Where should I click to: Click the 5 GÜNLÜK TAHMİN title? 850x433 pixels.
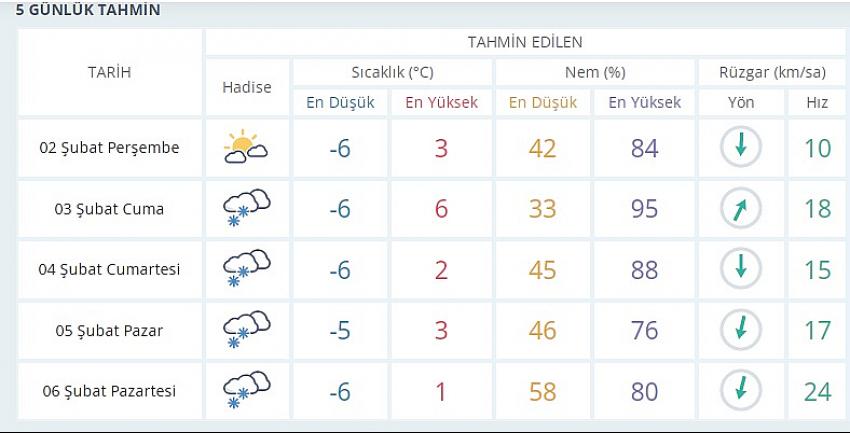tap(88, 10)
